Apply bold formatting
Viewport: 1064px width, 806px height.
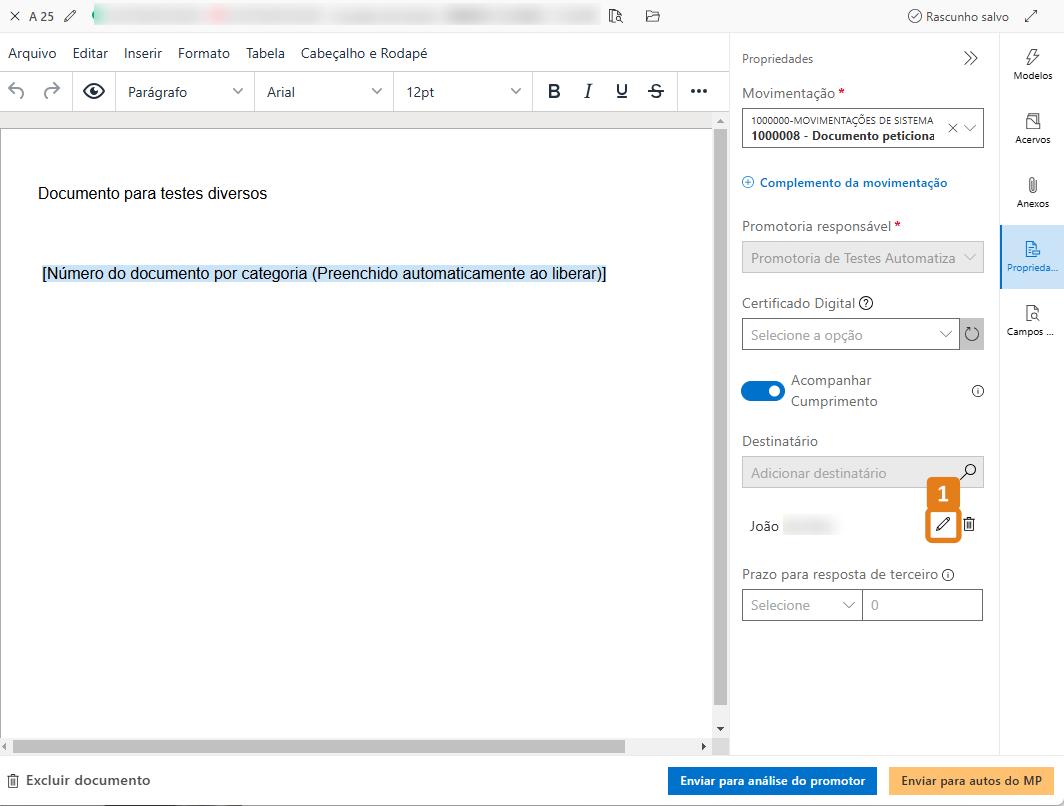tap(554, 90)
